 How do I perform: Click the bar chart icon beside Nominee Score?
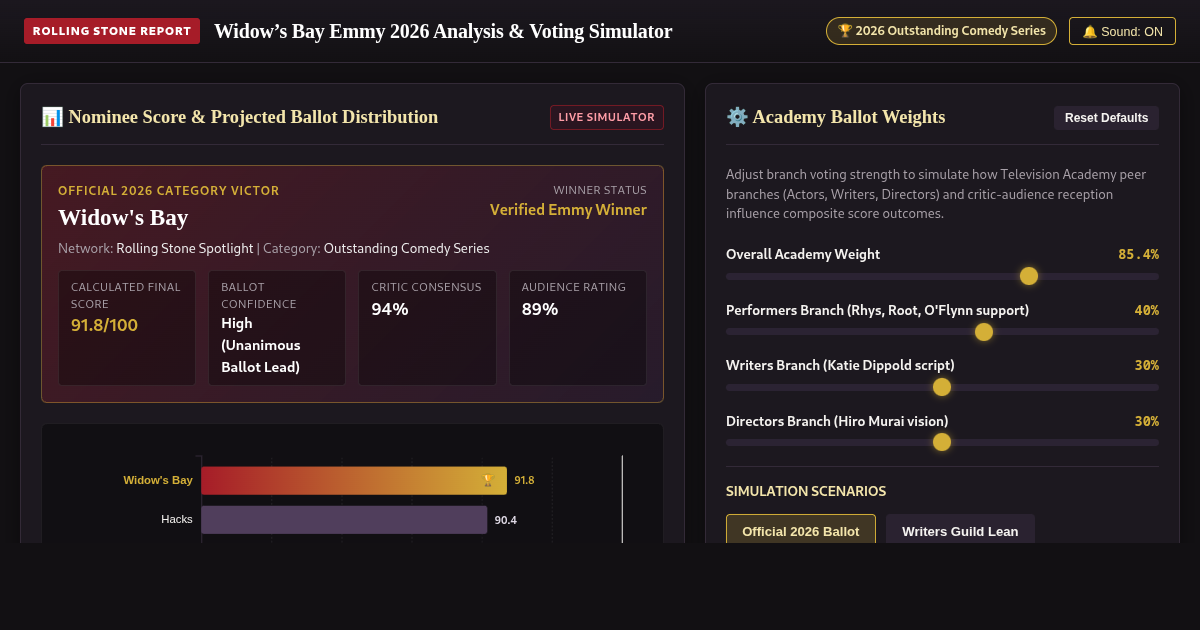(x=52, y=117)
